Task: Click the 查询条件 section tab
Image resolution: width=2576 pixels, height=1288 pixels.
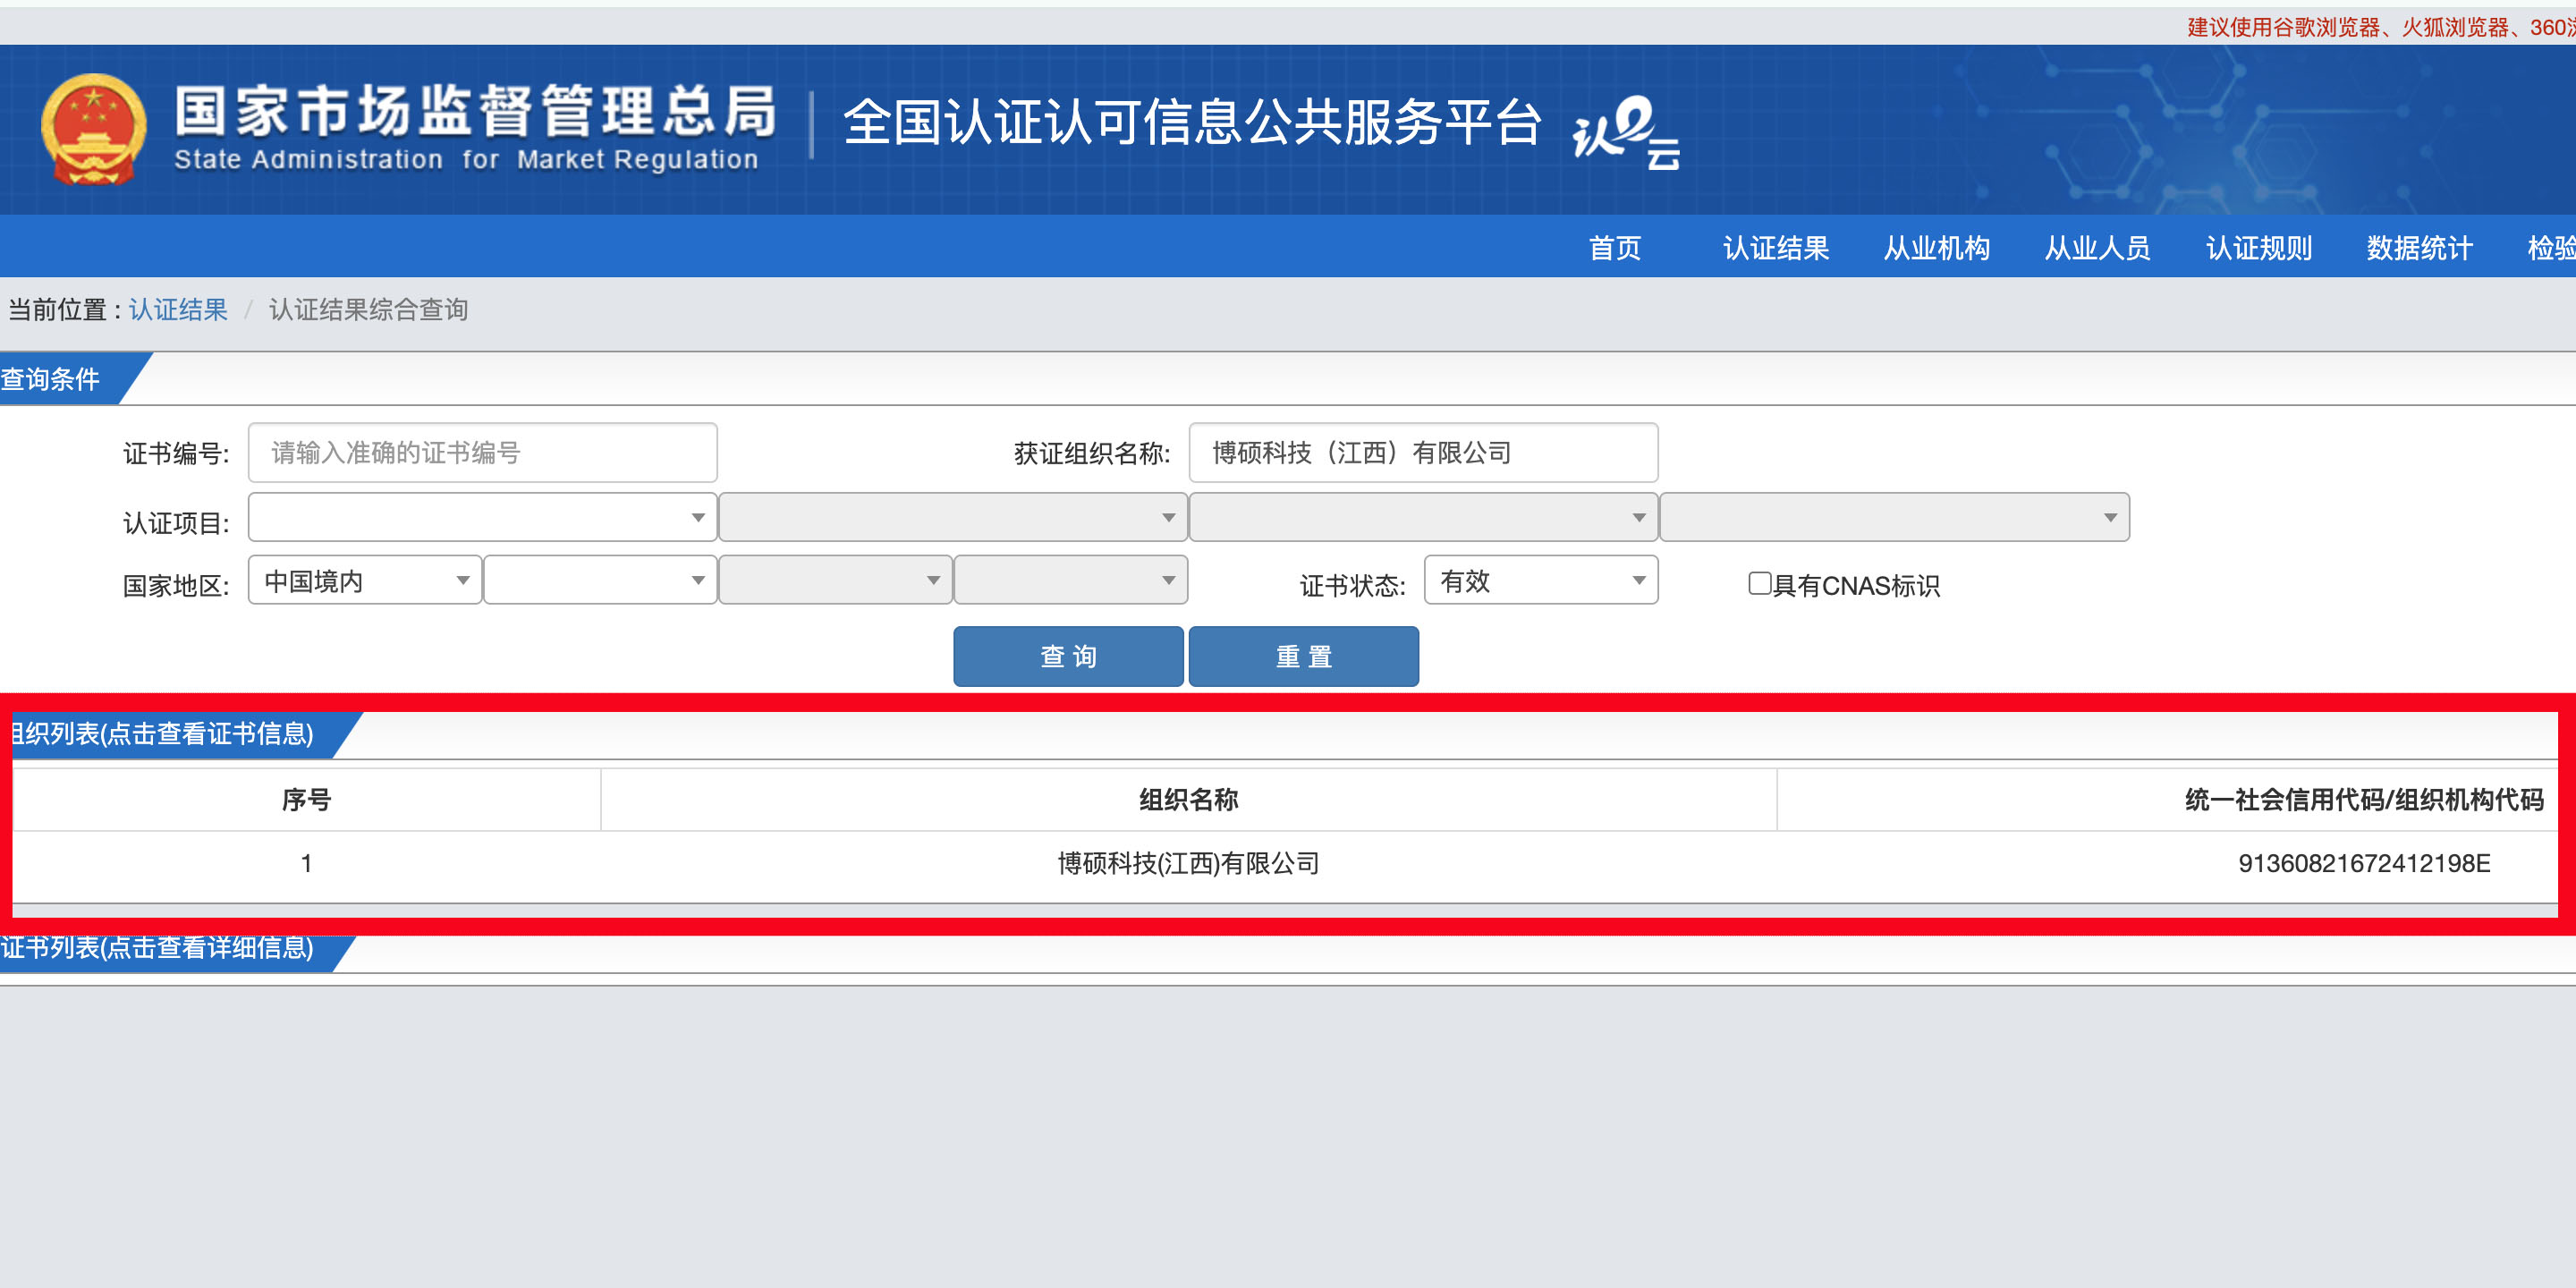Action: click(60, 379)
